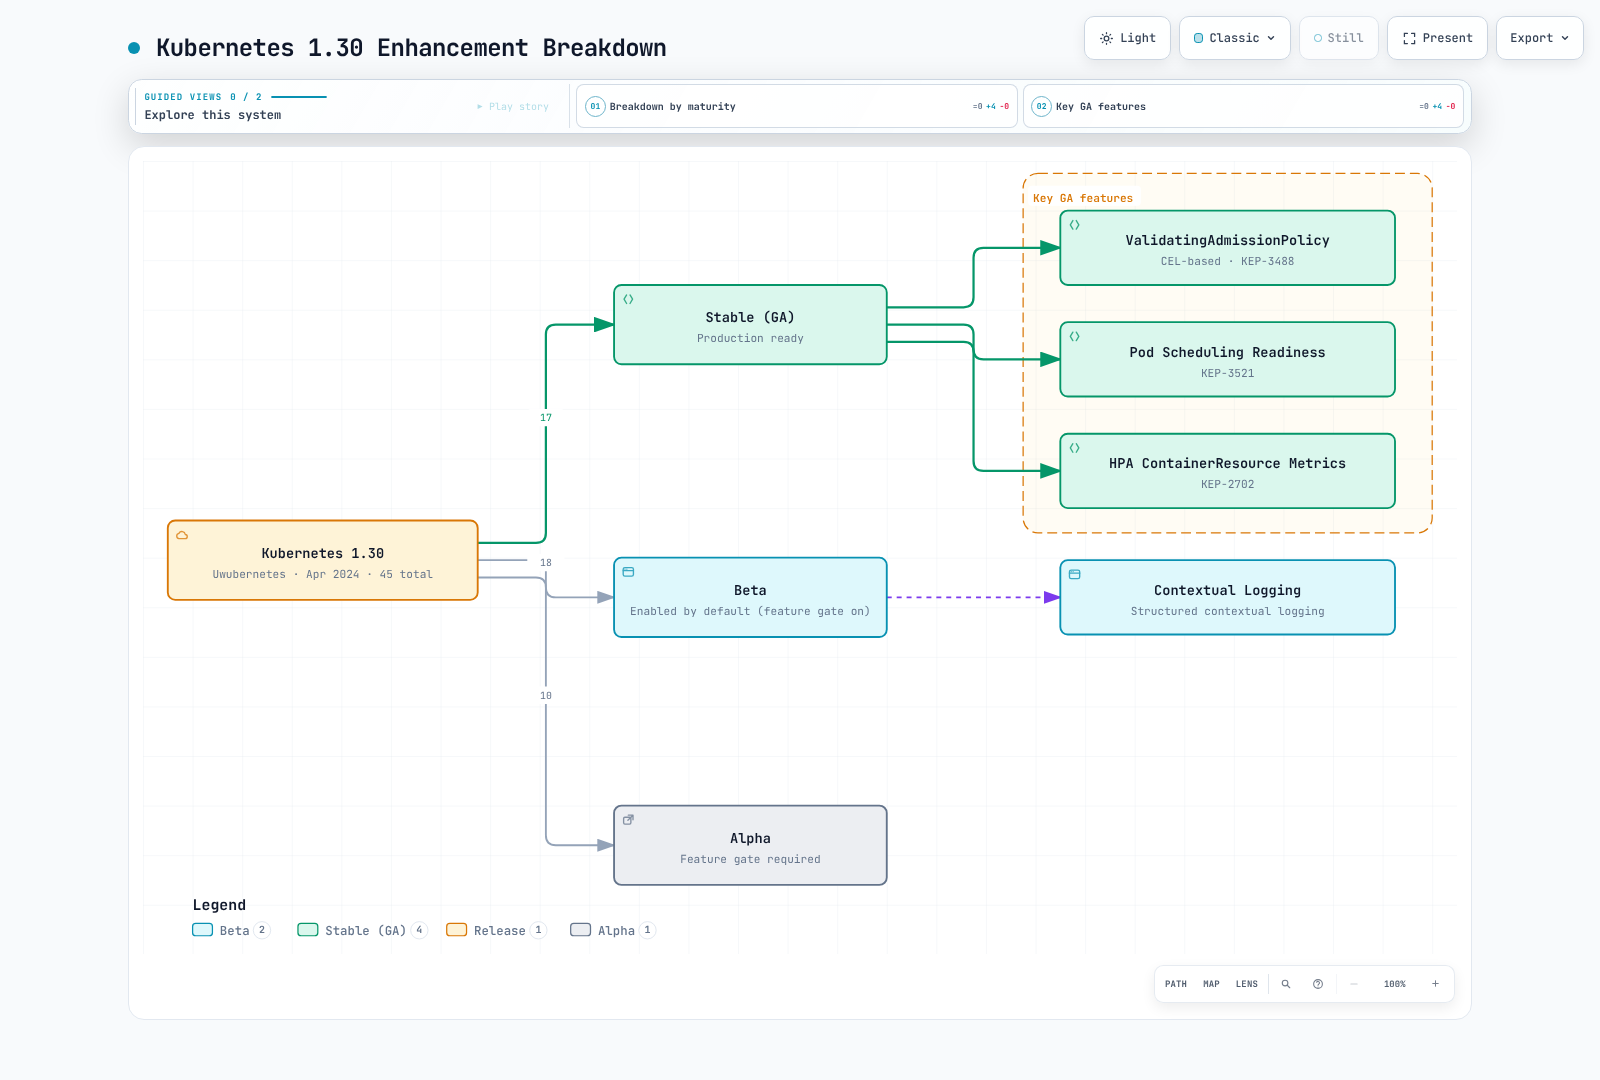The image size is (1600, 1080).
Task: Open the Classic style dropdown
Action: [x=1234, y=38]
